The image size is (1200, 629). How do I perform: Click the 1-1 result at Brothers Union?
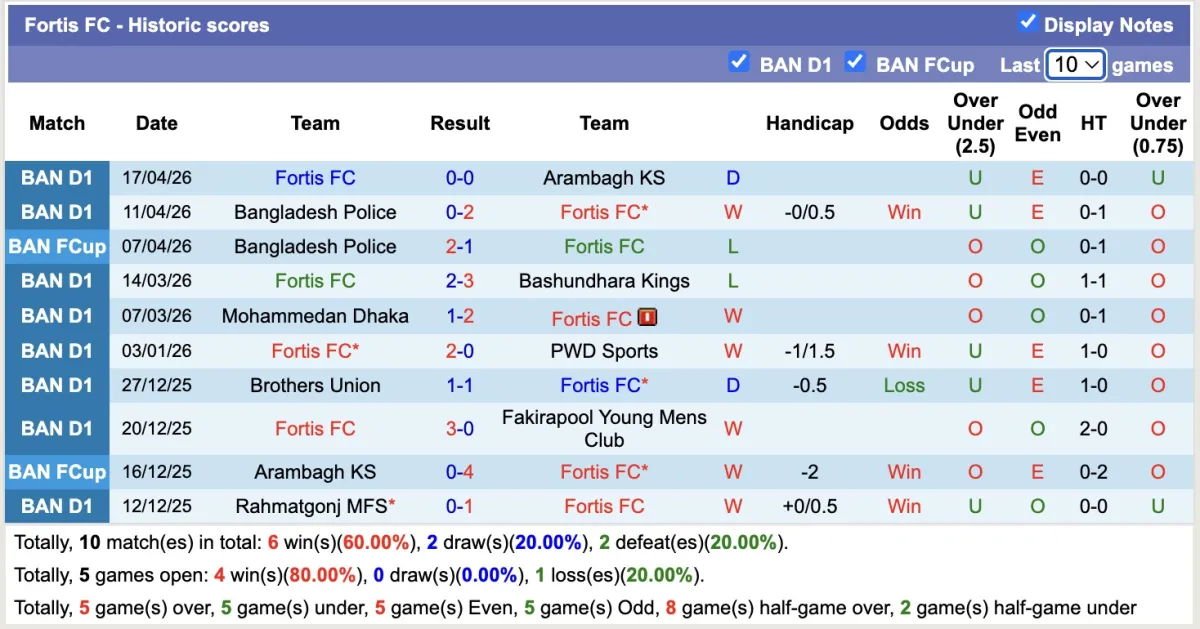pyautogui.click(x=460, y=385)
